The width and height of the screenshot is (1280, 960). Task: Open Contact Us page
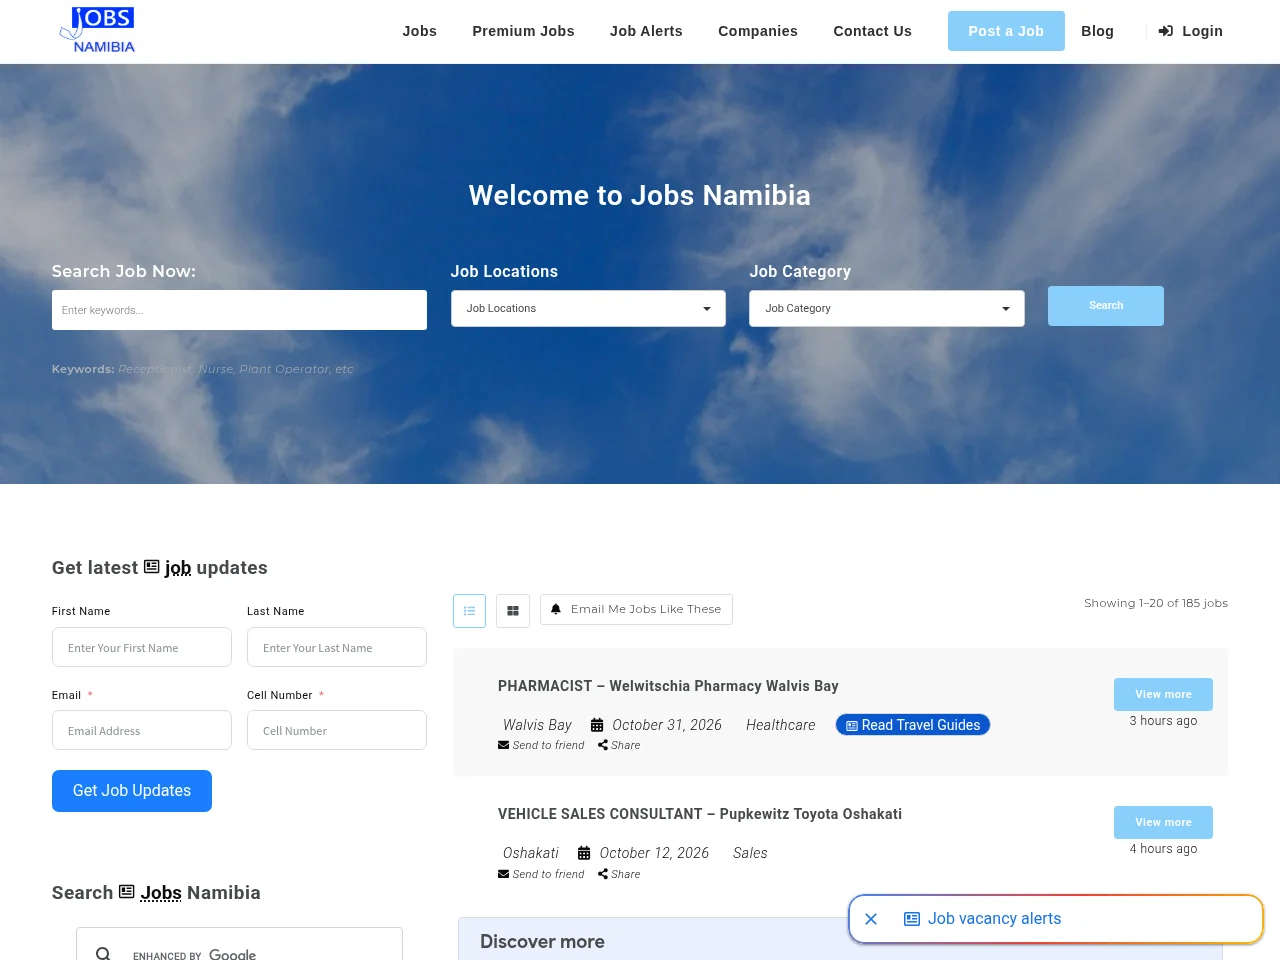pyautogui.click(x=873, y=31)
